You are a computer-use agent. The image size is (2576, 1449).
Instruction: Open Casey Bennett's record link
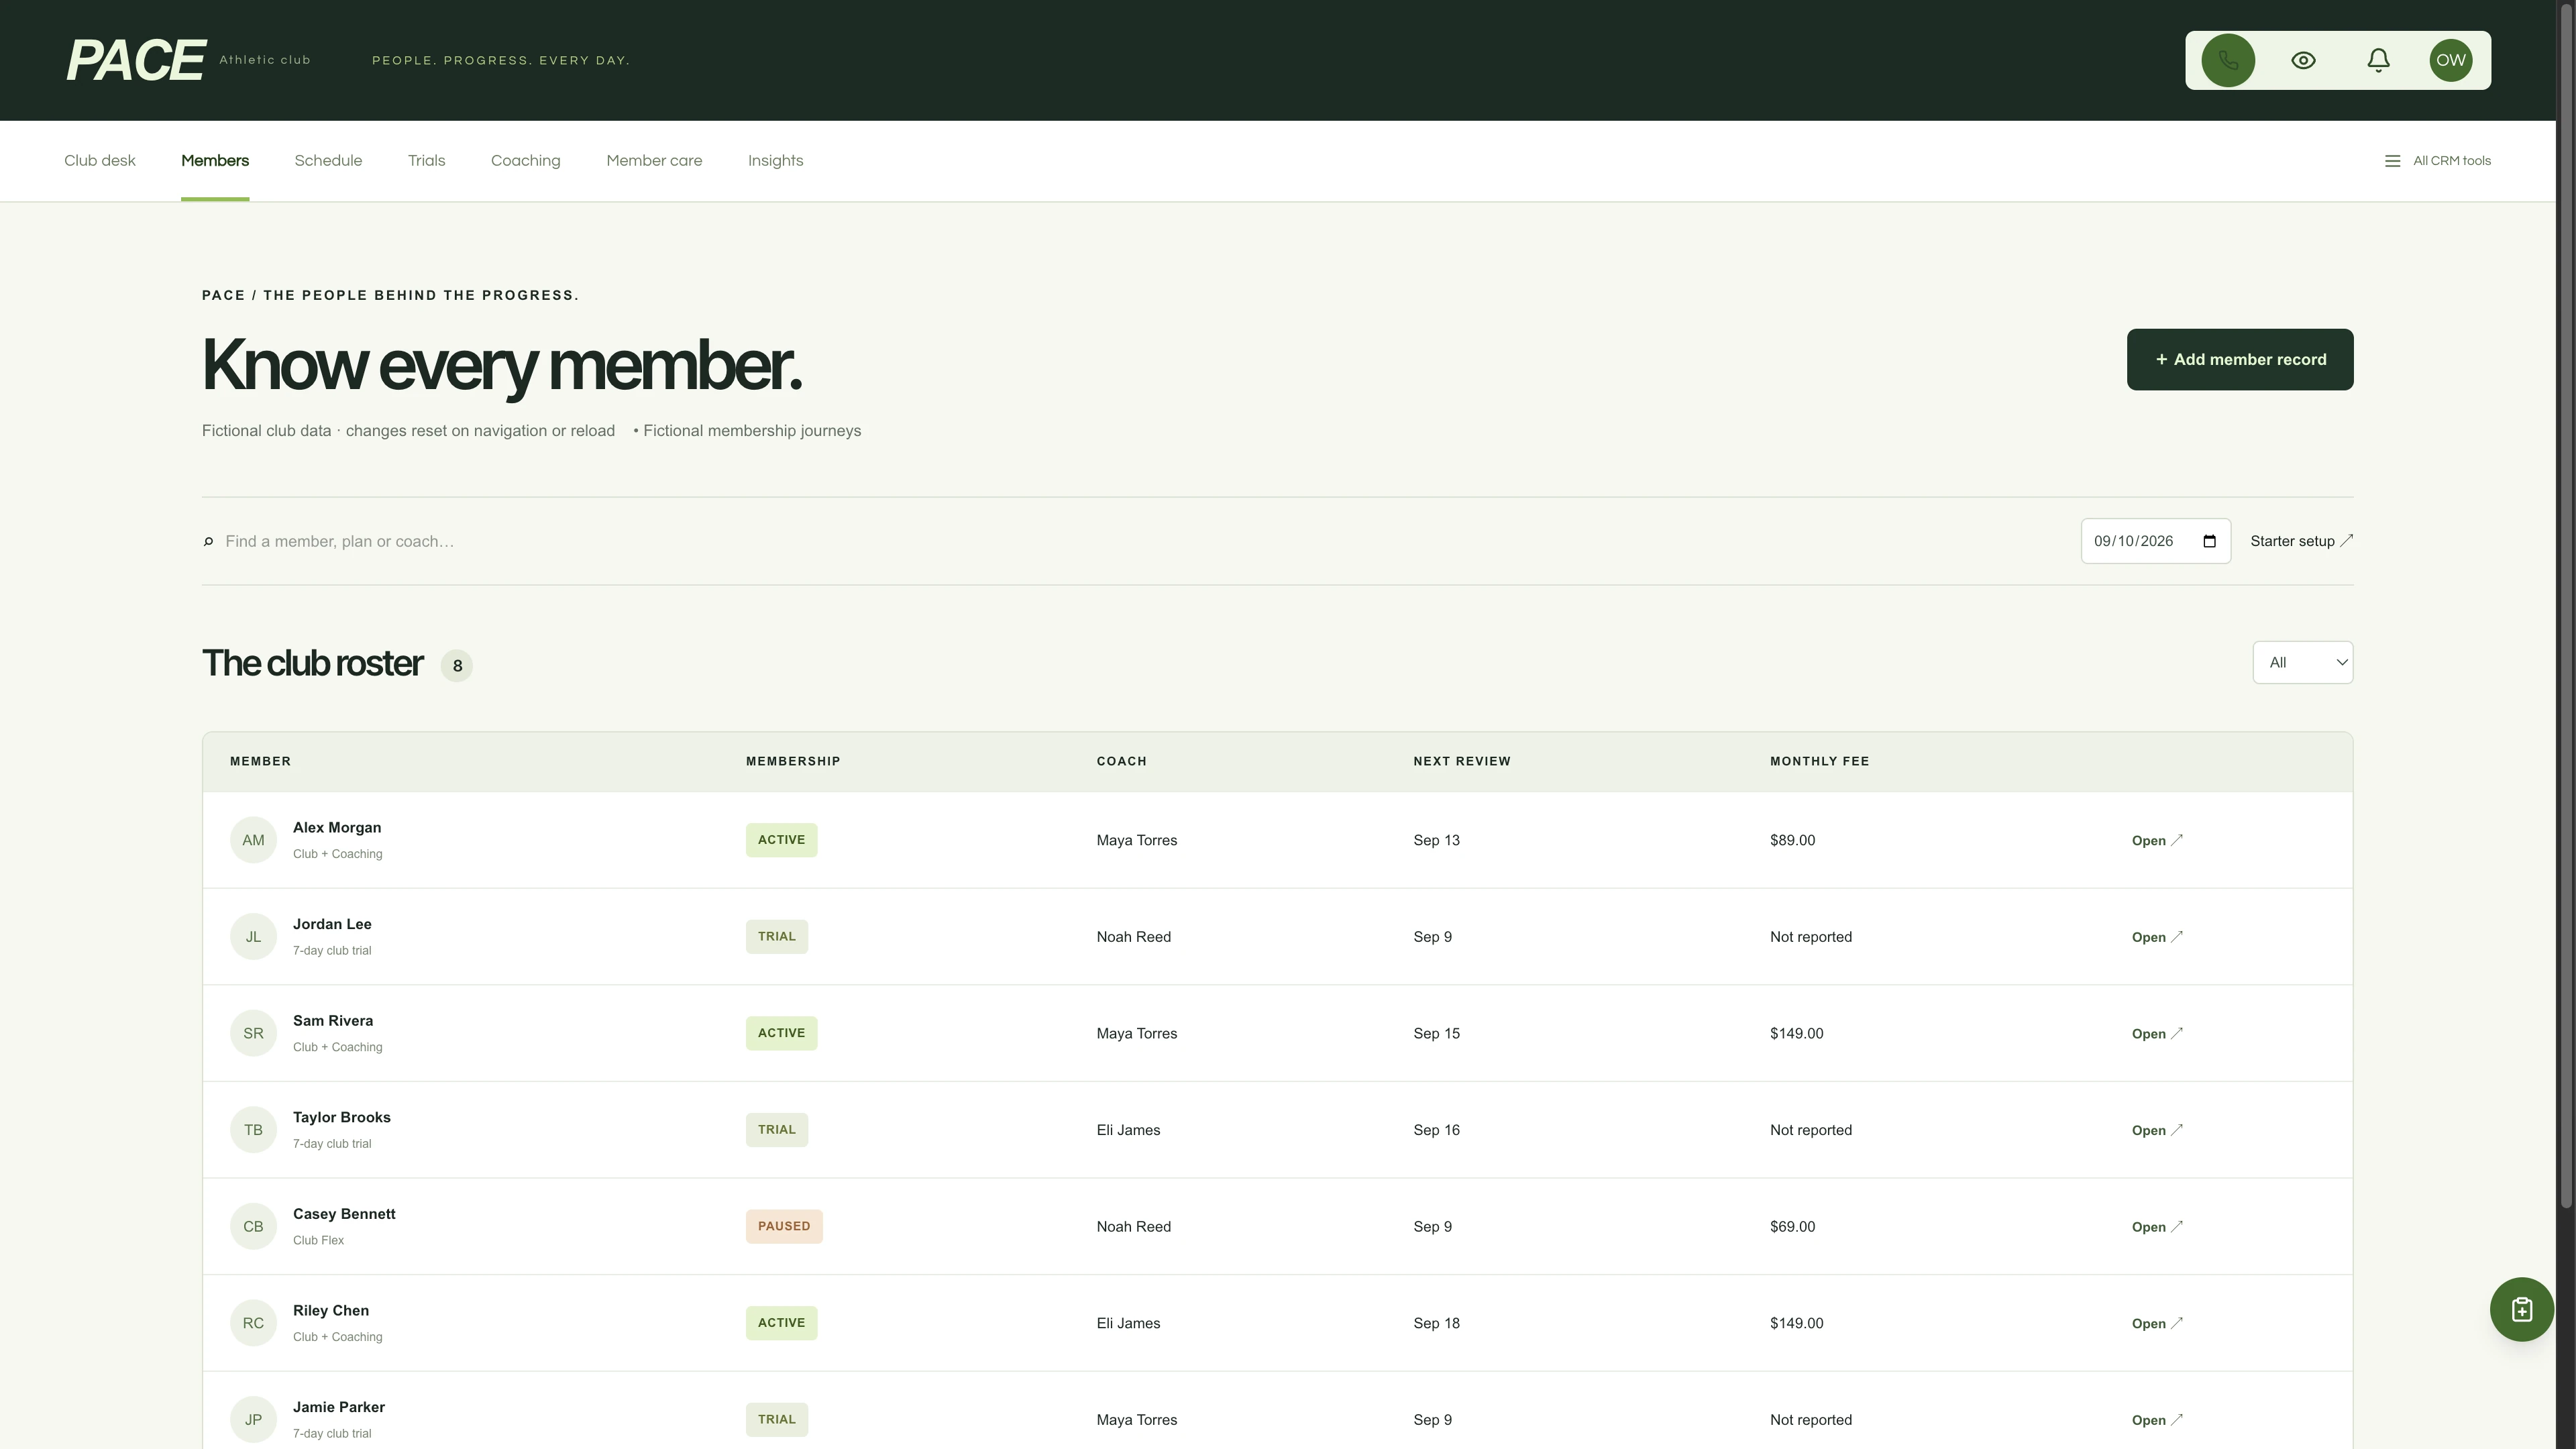[x=2157, y=1226]
